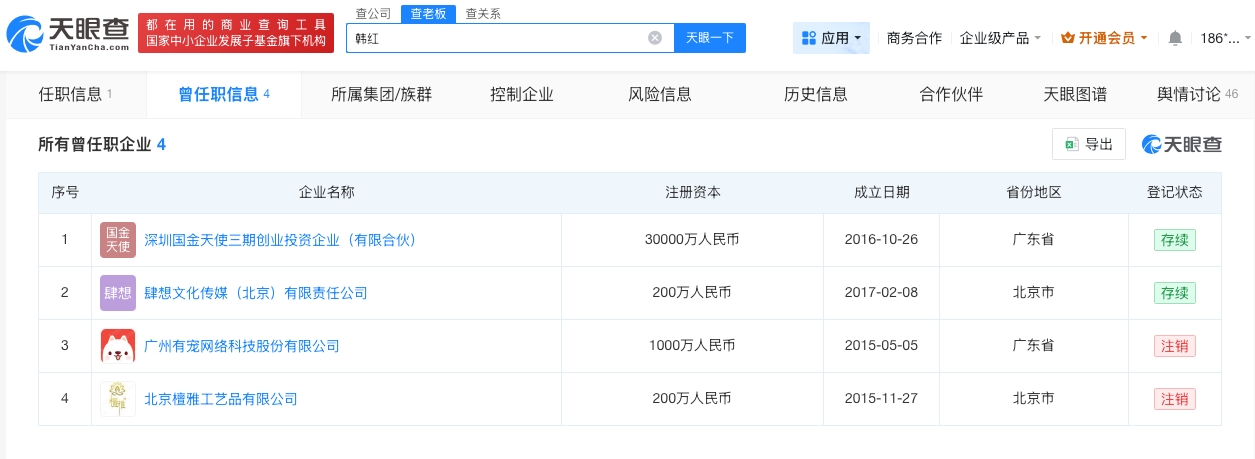Open the 广州有宠网络科技 company logo
Screen dimensions: 1255x459
[118, 346]
